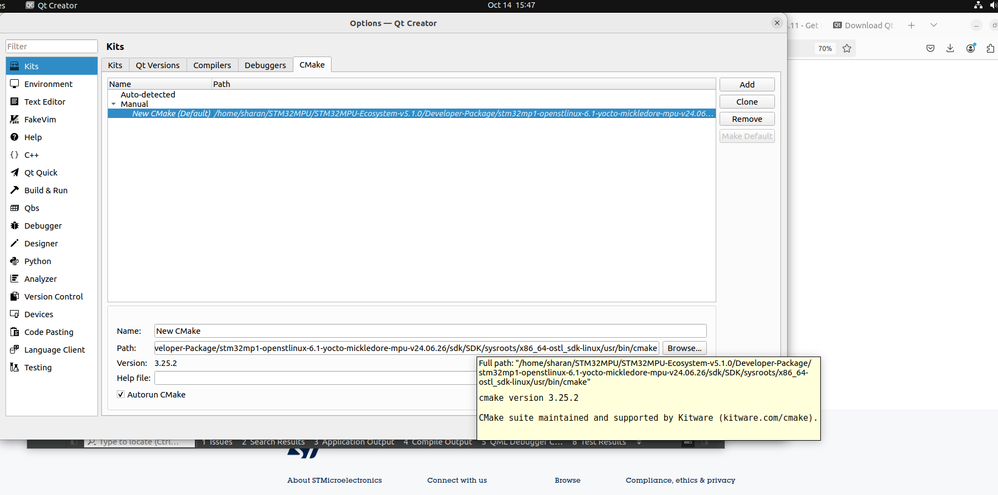Select the Text Editor category icon
Viewport: 998px width, 495px height.
pos(15,102)
